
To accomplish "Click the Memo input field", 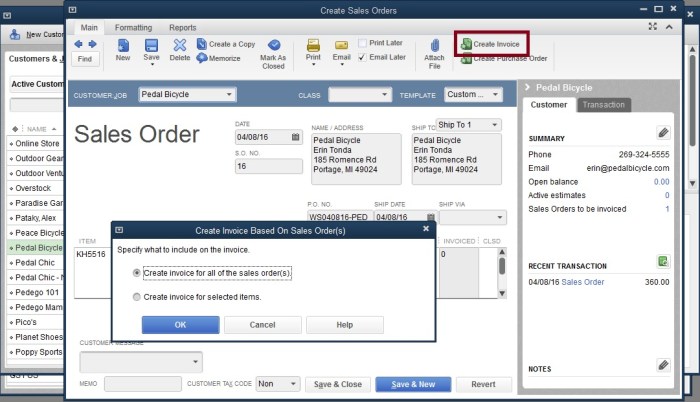I will 143,384.
